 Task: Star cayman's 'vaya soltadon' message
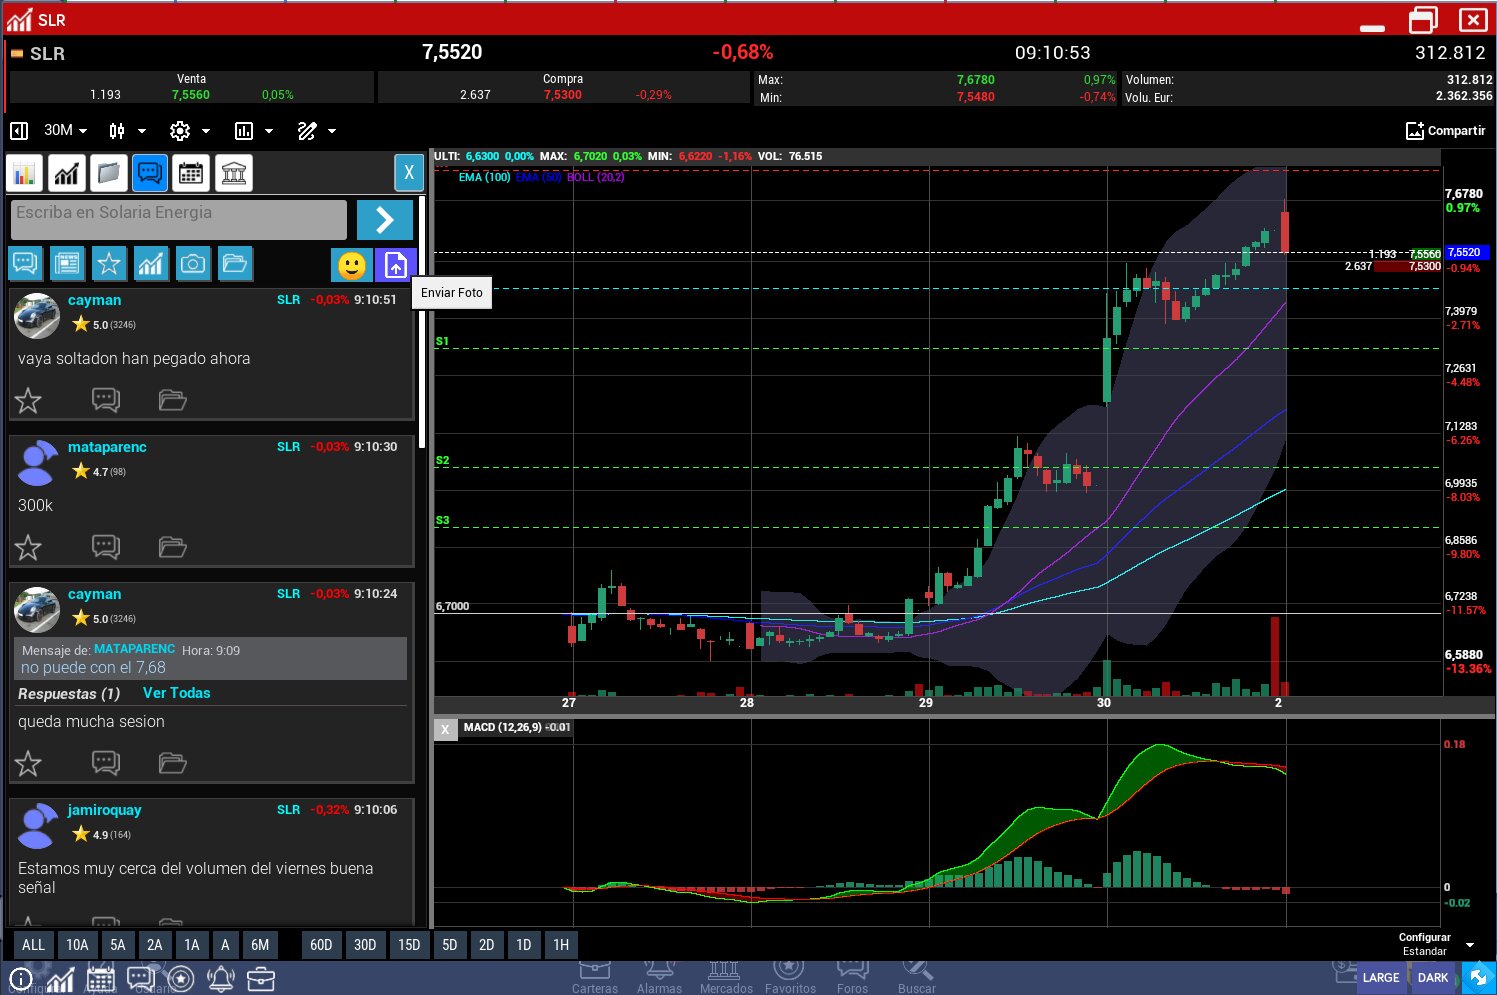tap(28, 401)
